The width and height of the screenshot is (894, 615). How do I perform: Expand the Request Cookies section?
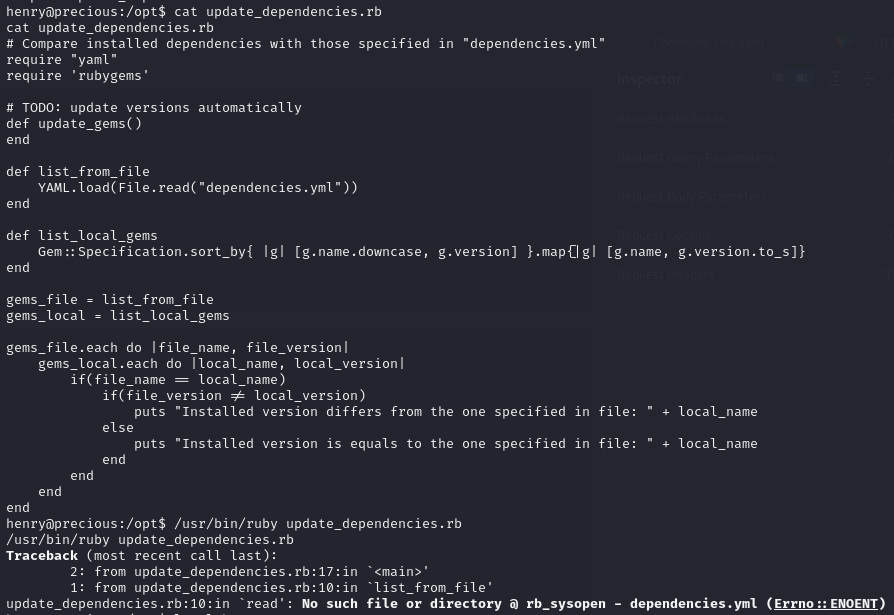[664, 235]
